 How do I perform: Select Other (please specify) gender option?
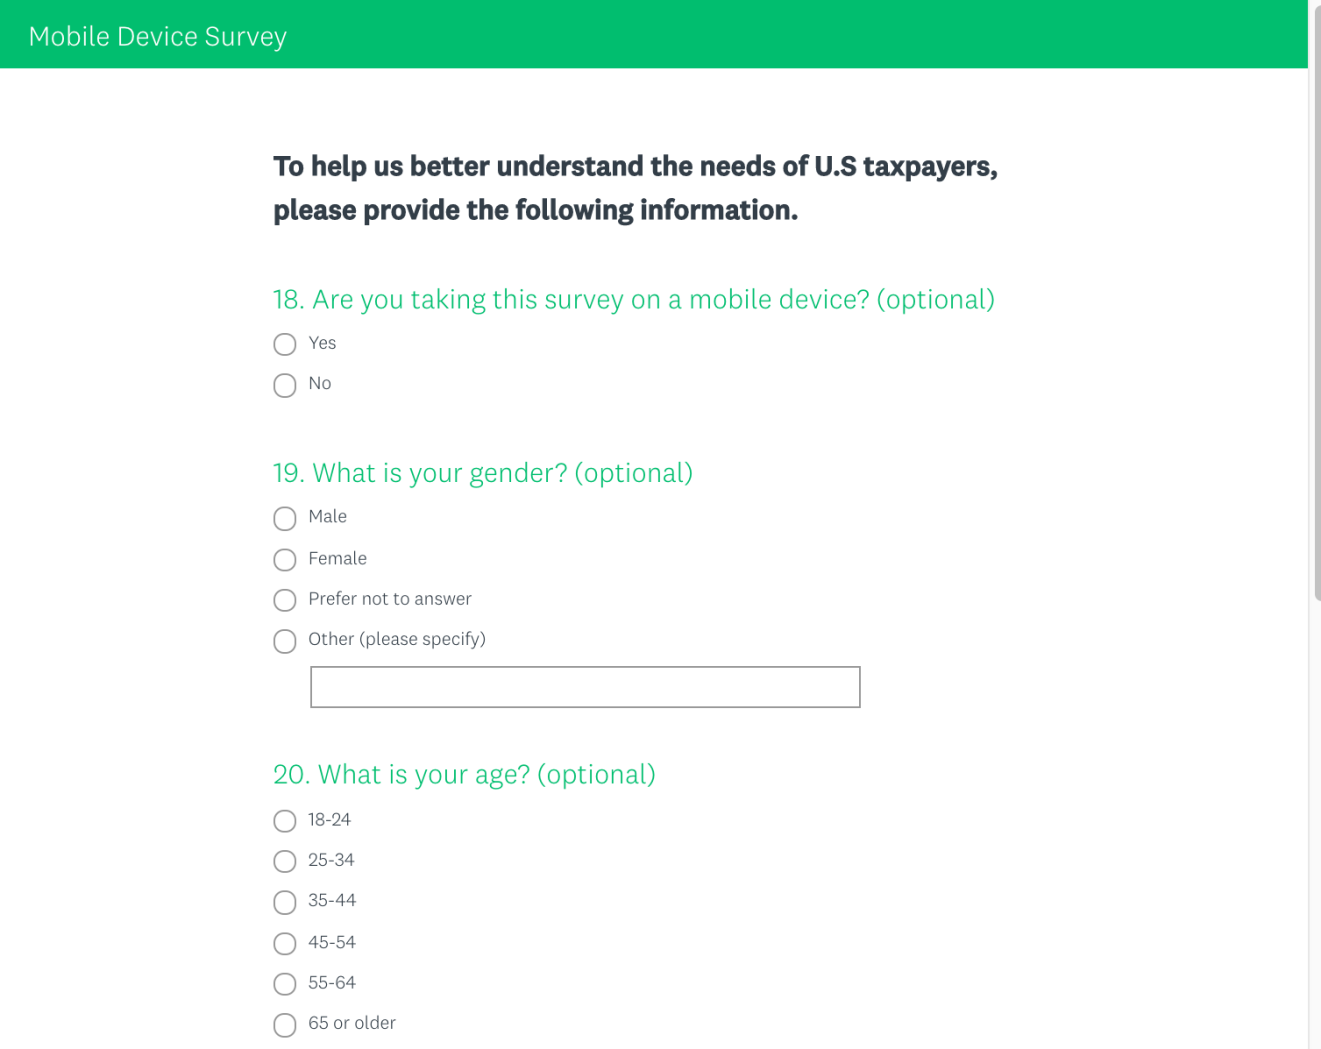coord(285,641)
